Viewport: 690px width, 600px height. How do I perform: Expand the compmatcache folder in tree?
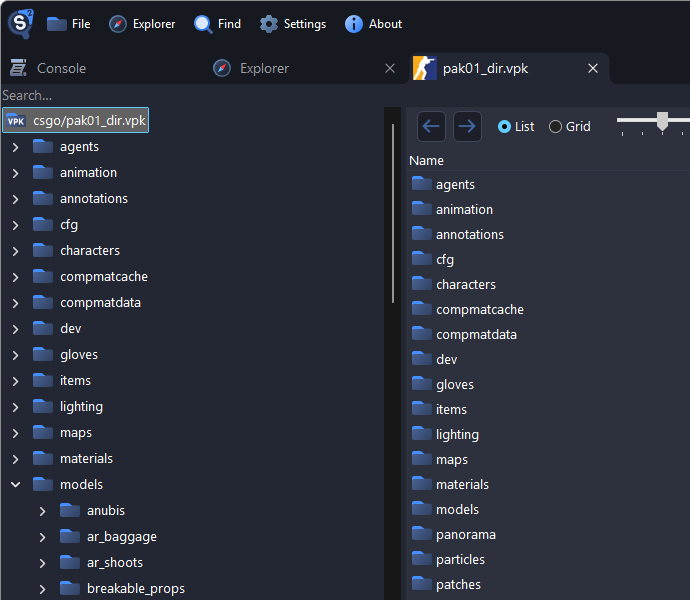pos(15,277)
